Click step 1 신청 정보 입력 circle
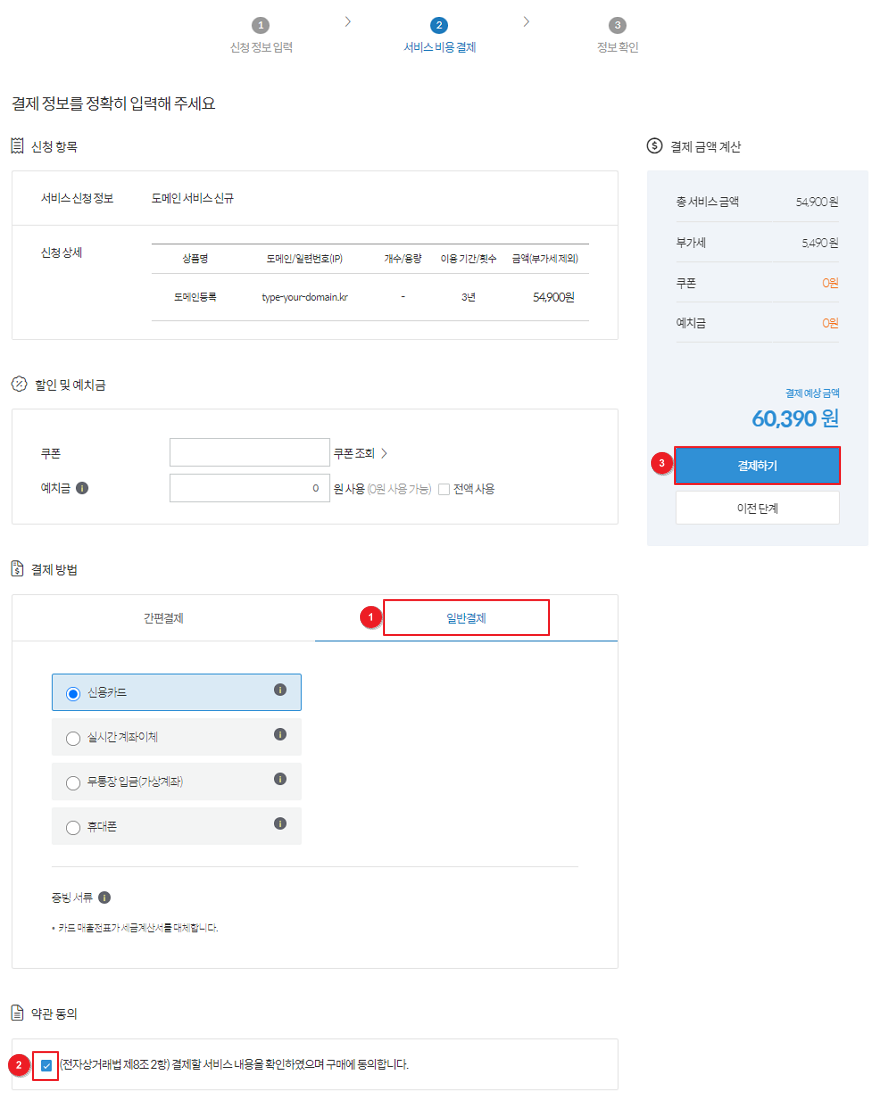 (x=261, y=25)
